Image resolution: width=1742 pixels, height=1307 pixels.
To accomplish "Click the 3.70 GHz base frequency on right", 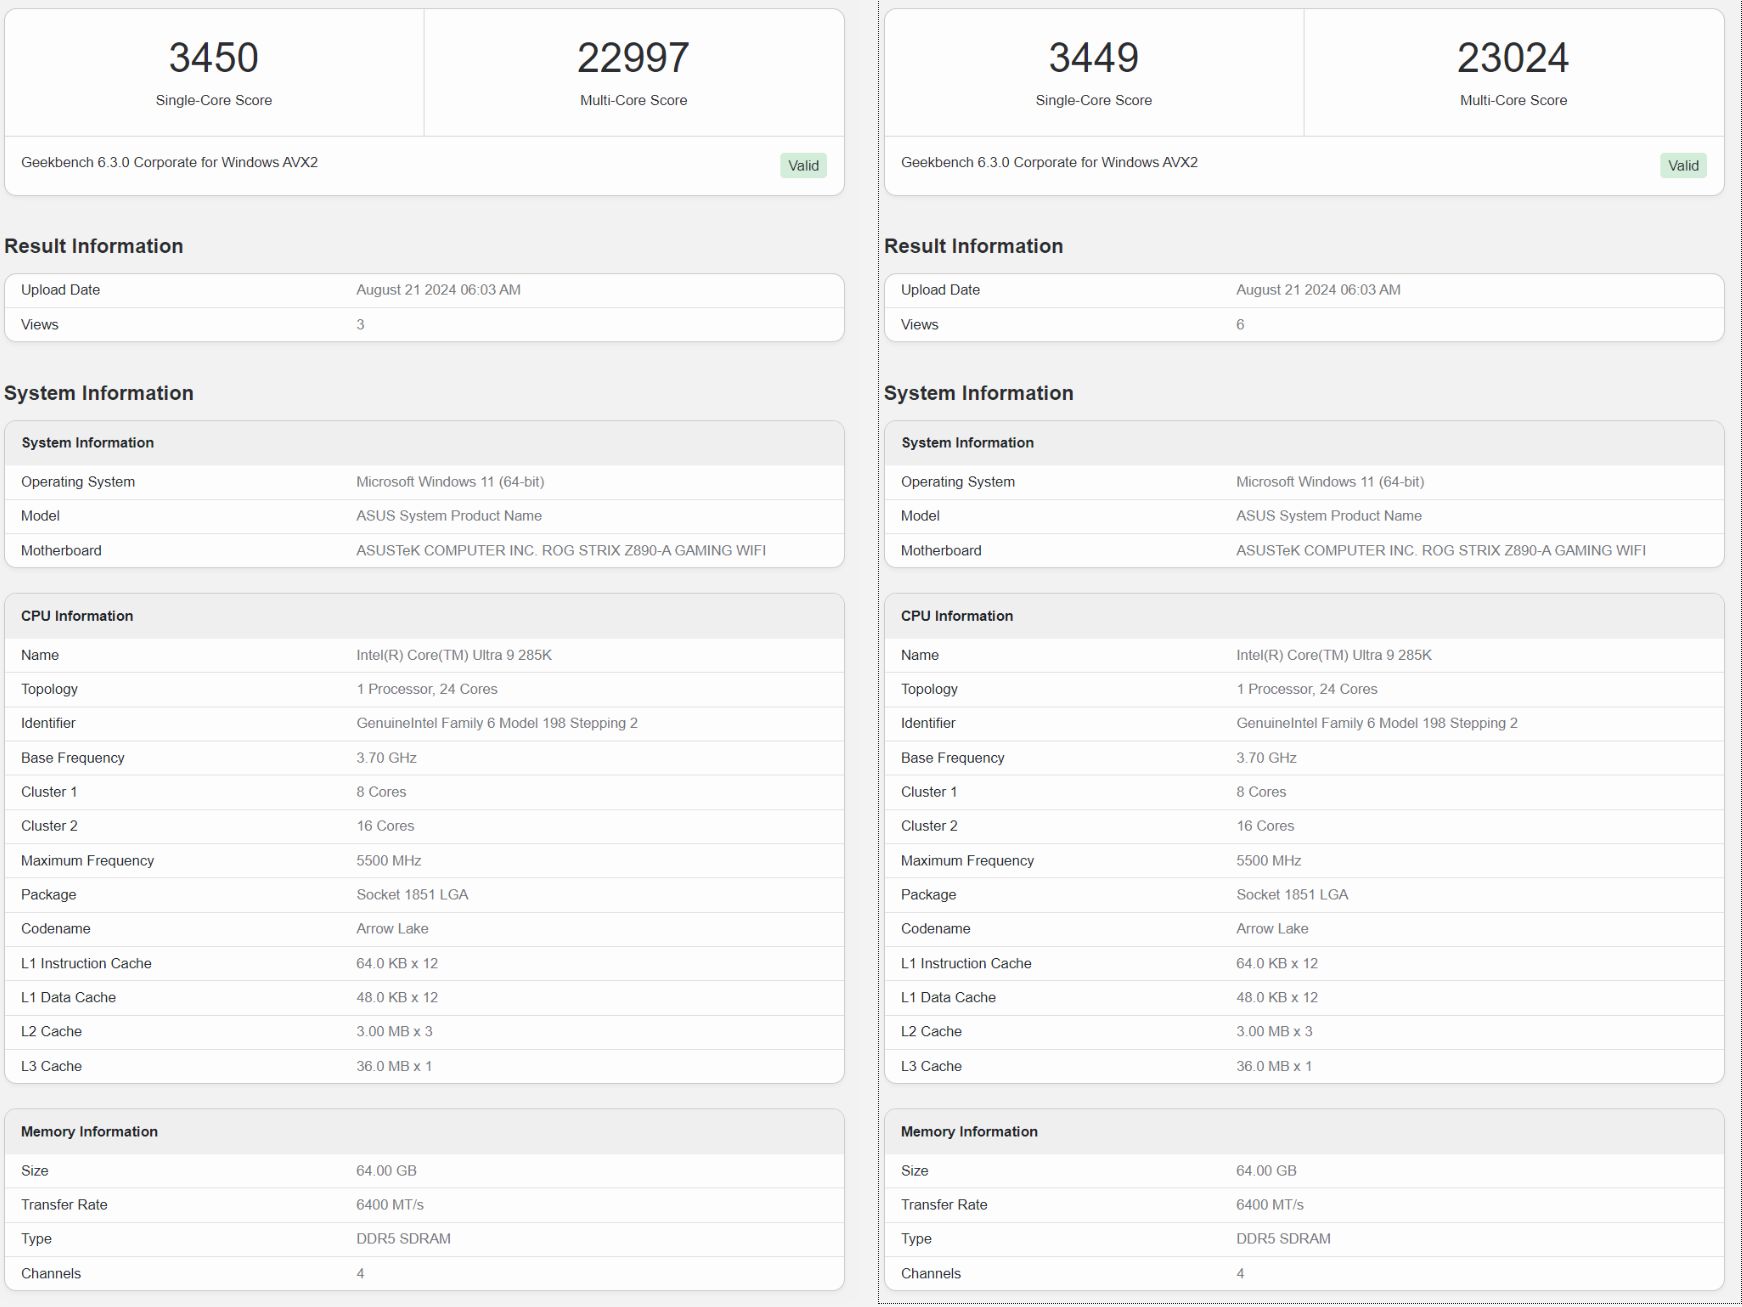I will (x=1266, y=758).
